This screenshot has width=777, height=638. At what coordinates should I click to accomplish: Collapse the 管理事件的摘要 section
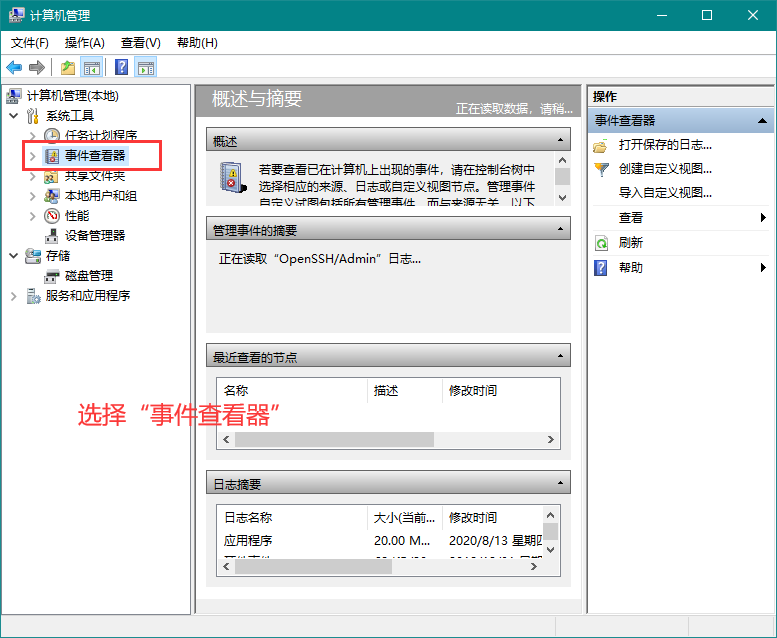point(560,229)
